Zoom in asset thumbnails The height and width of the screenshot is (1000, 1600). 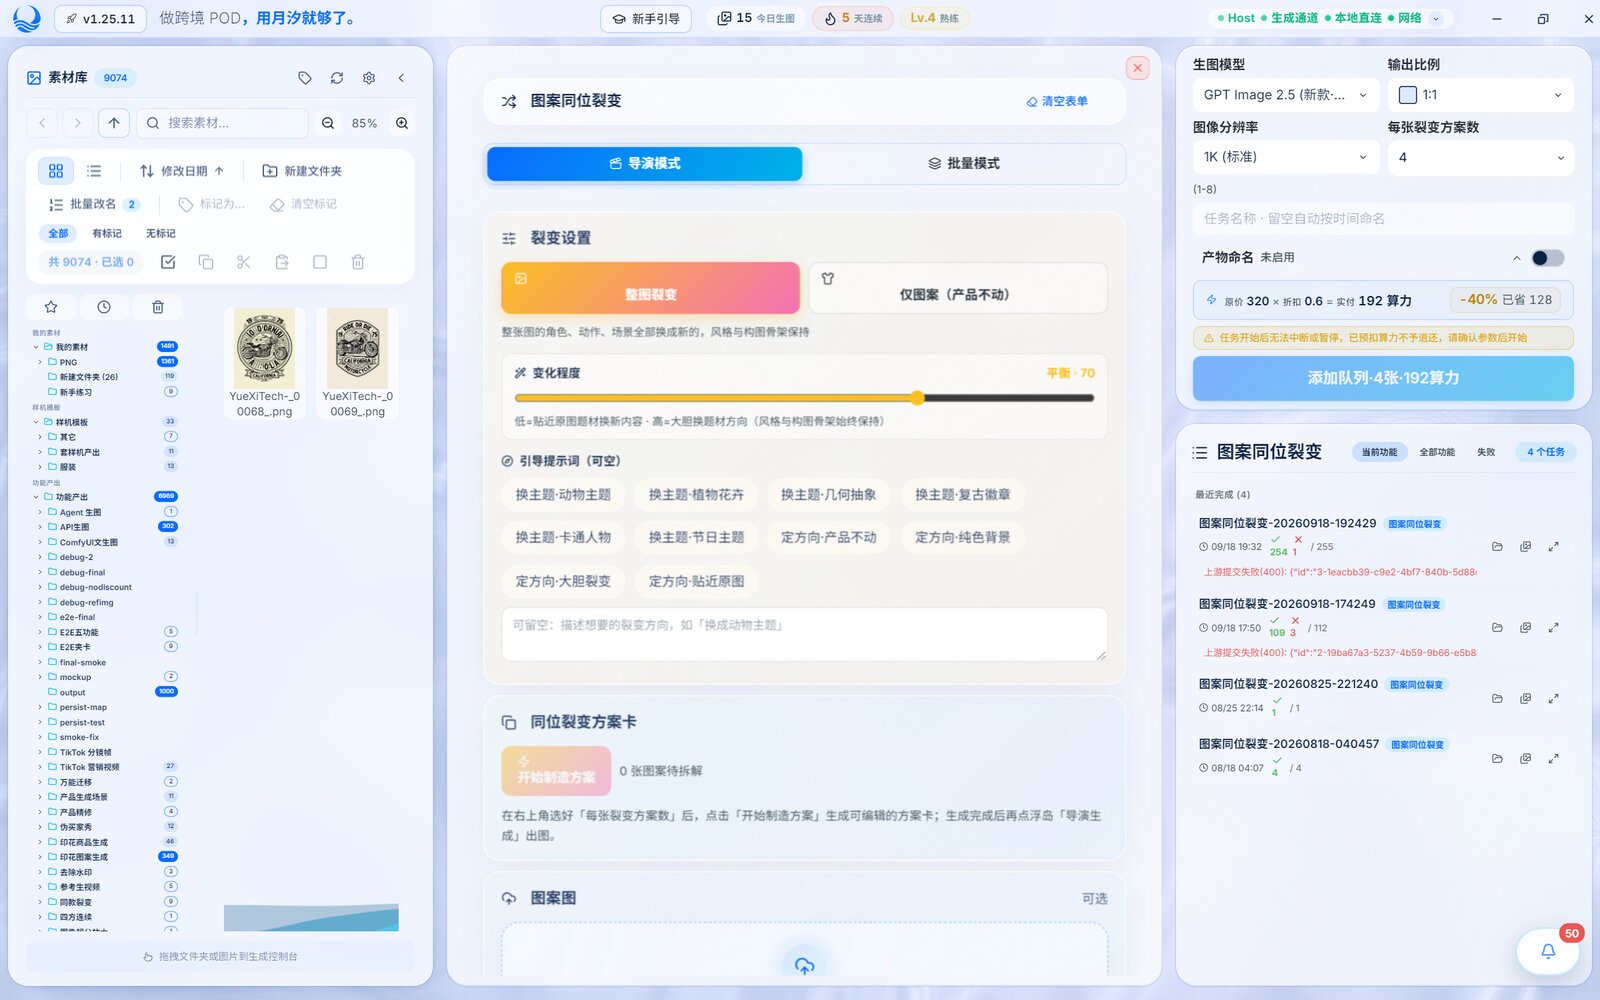[402, 123]
